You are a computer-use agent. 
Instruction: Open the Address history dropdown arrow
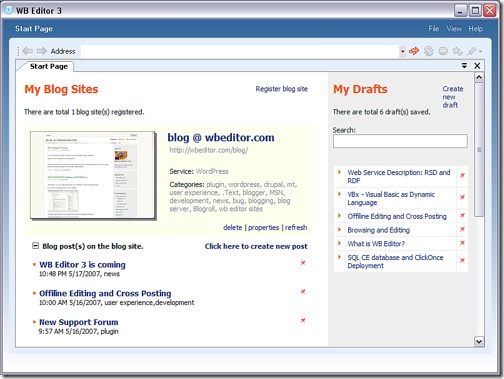[403, 51]
